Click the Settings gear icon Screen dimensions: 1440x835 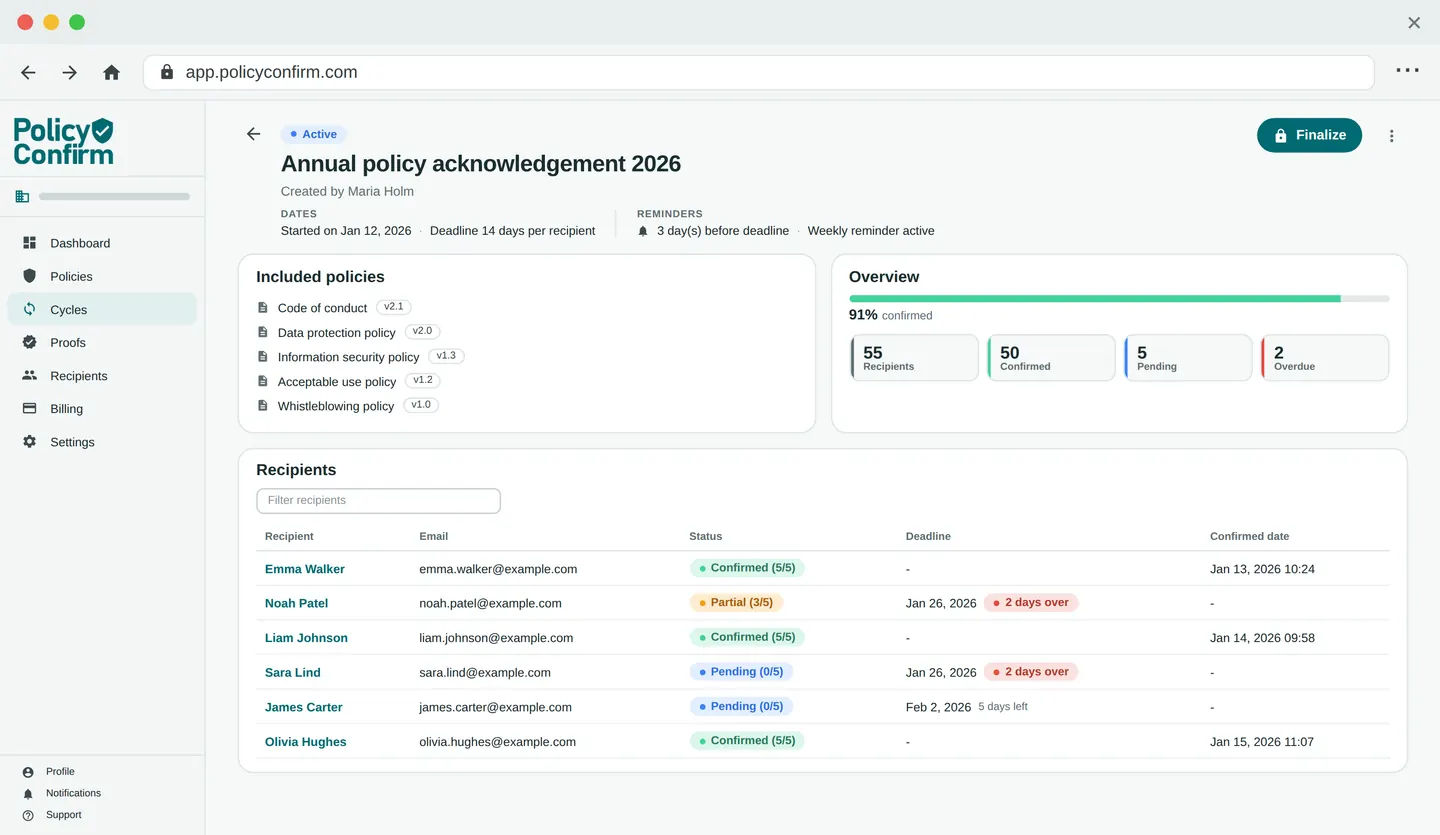click(30, 442)
